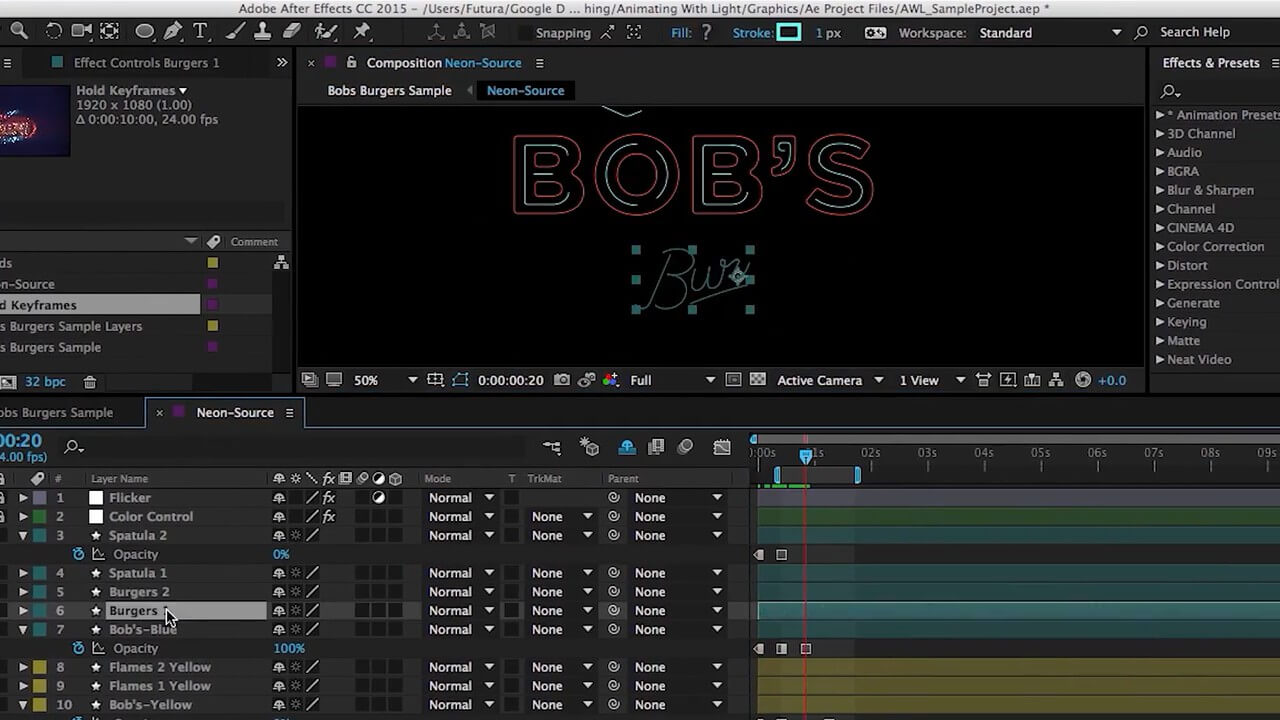Screen dimensions: 1280x720
Task: Open the Workspace dropdown set to Standard
Action: pos(1060,33)
